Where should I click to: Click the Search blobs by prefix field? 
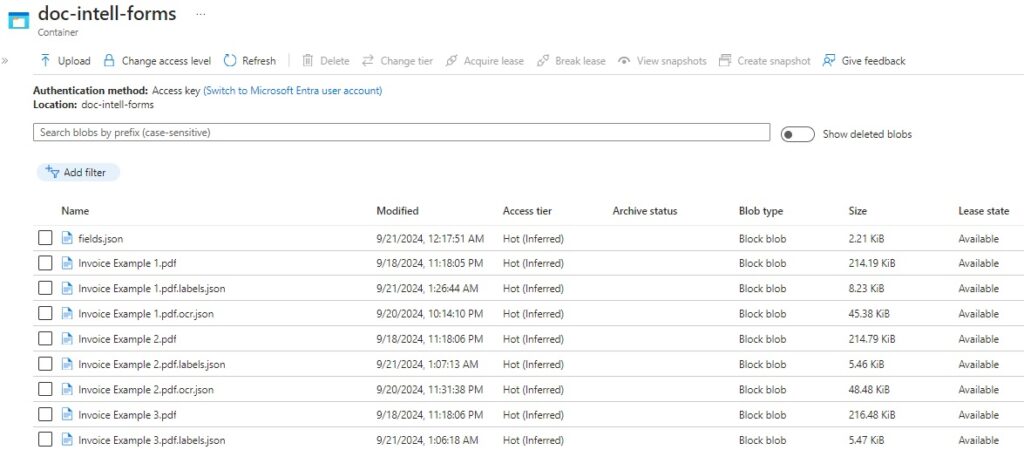[401, 132]
